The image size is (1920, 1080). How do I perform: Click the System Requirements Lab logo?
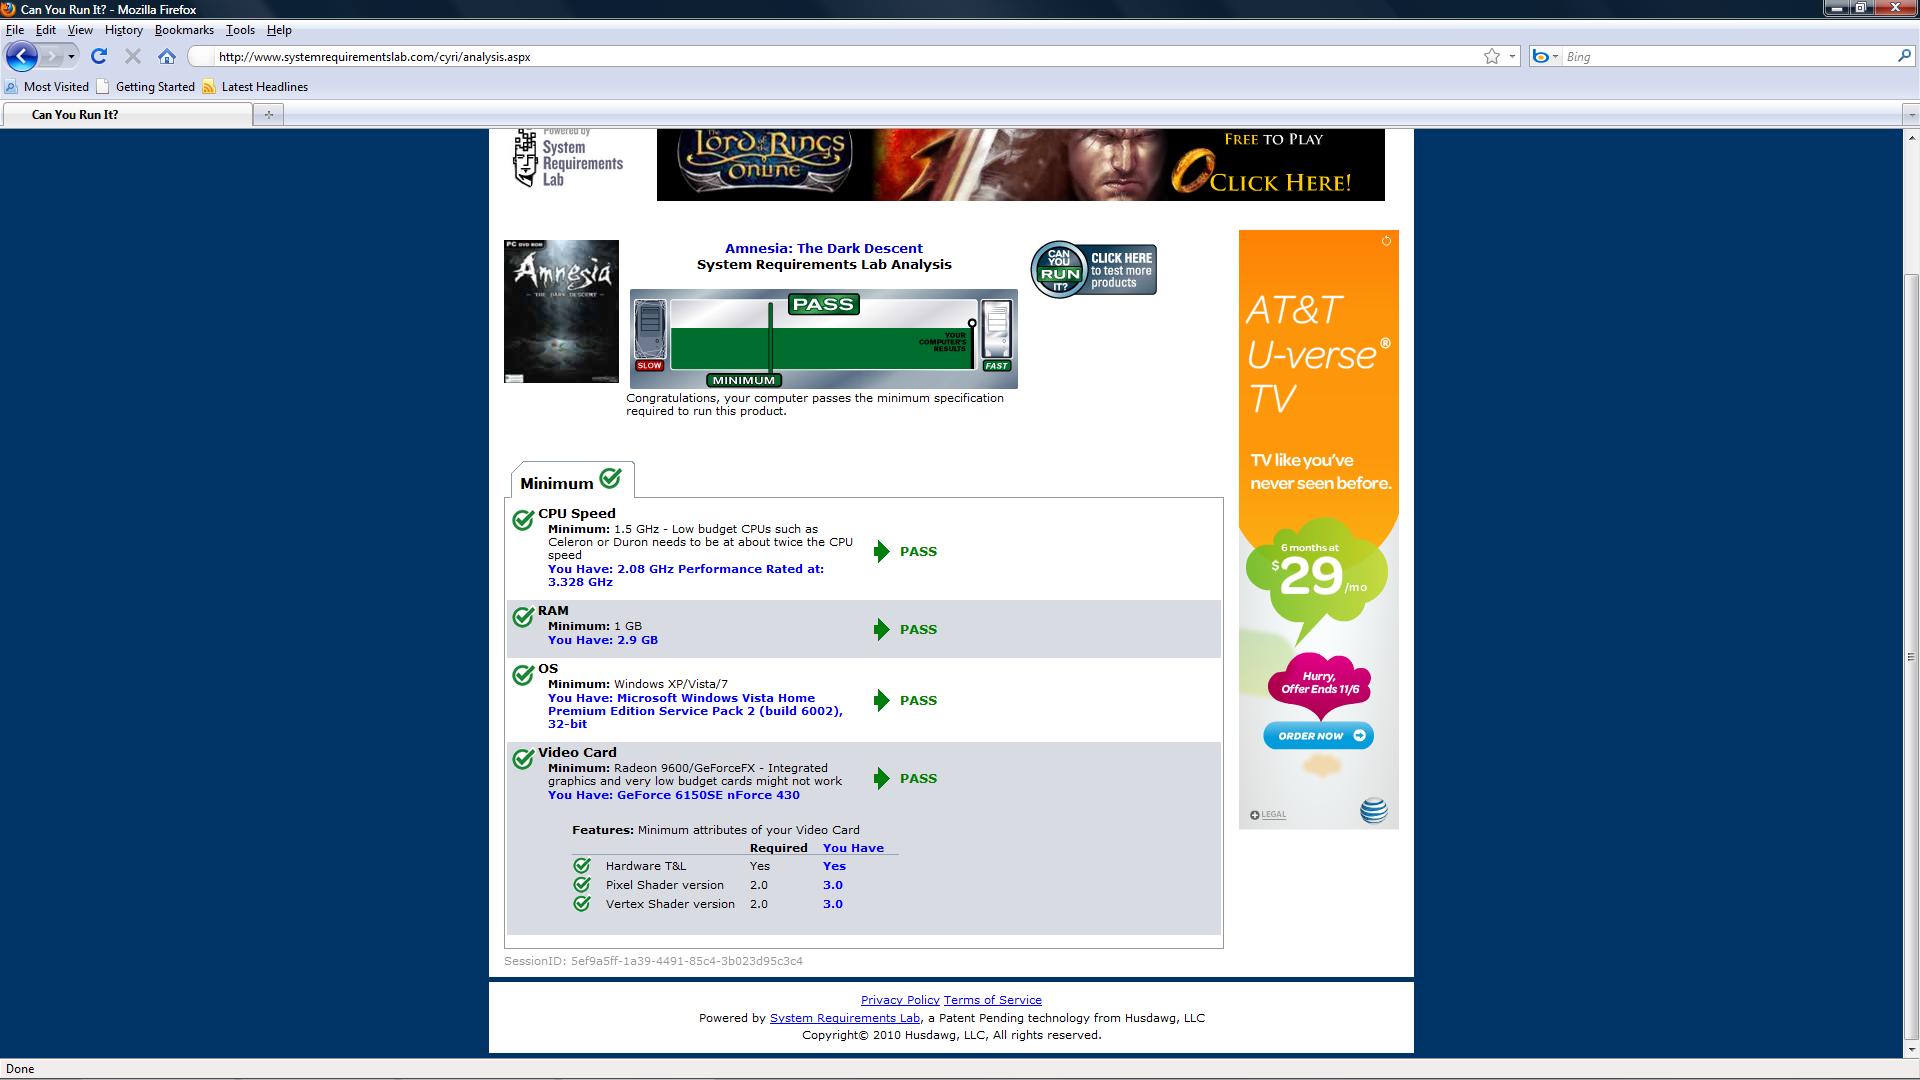coord(567,160)
